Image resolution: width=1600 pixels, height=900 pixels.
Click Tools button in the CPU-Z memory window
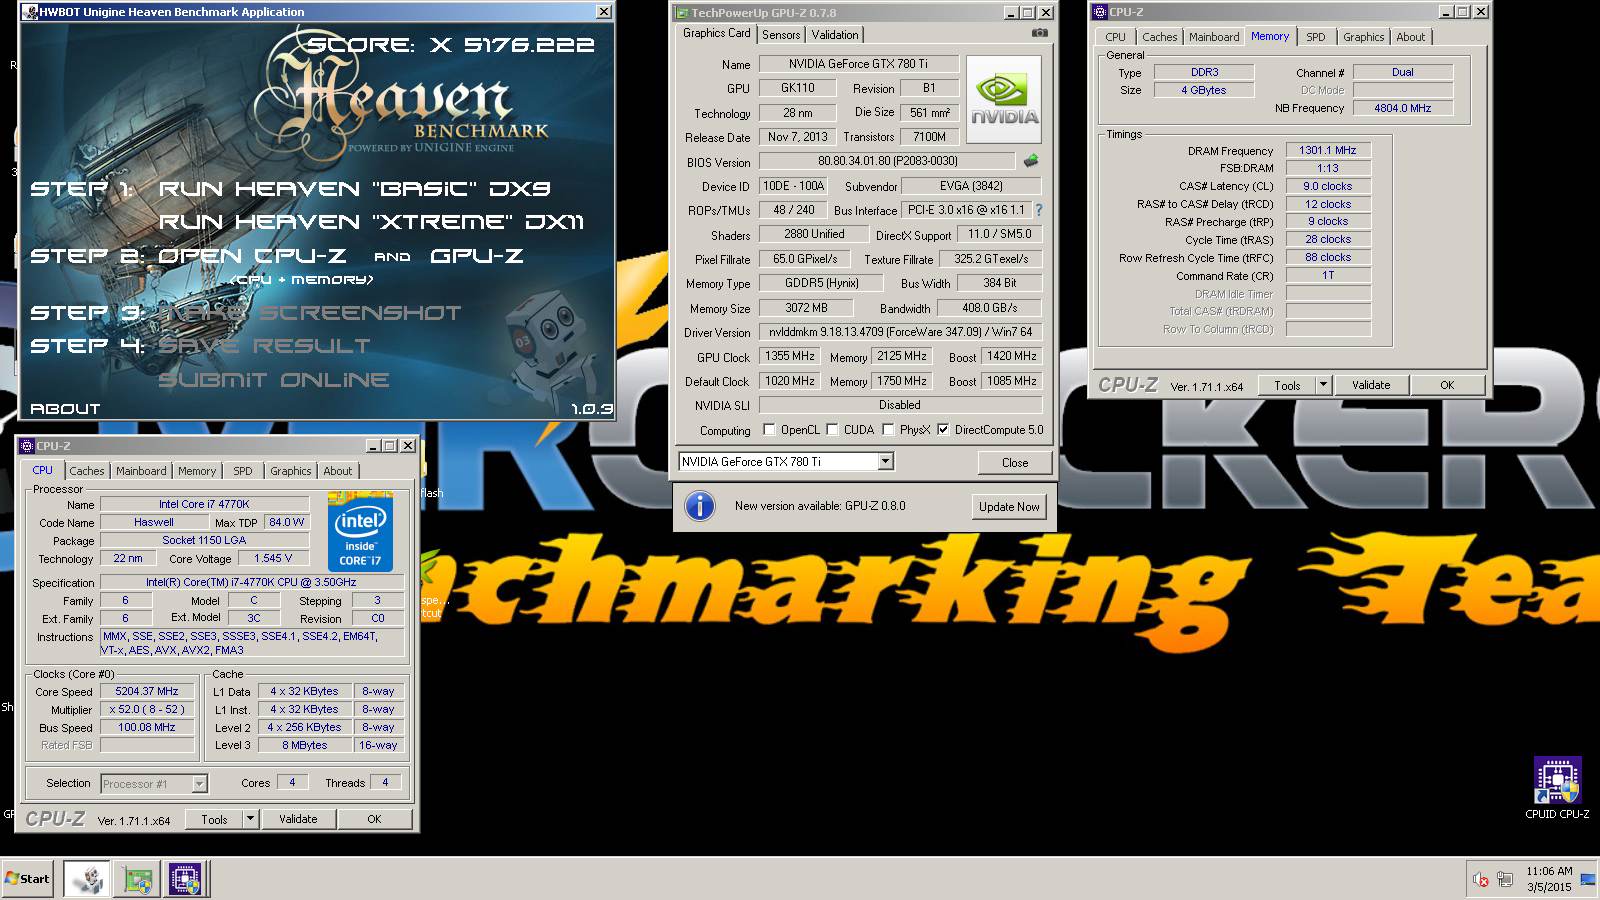[x=1287, y=385]
